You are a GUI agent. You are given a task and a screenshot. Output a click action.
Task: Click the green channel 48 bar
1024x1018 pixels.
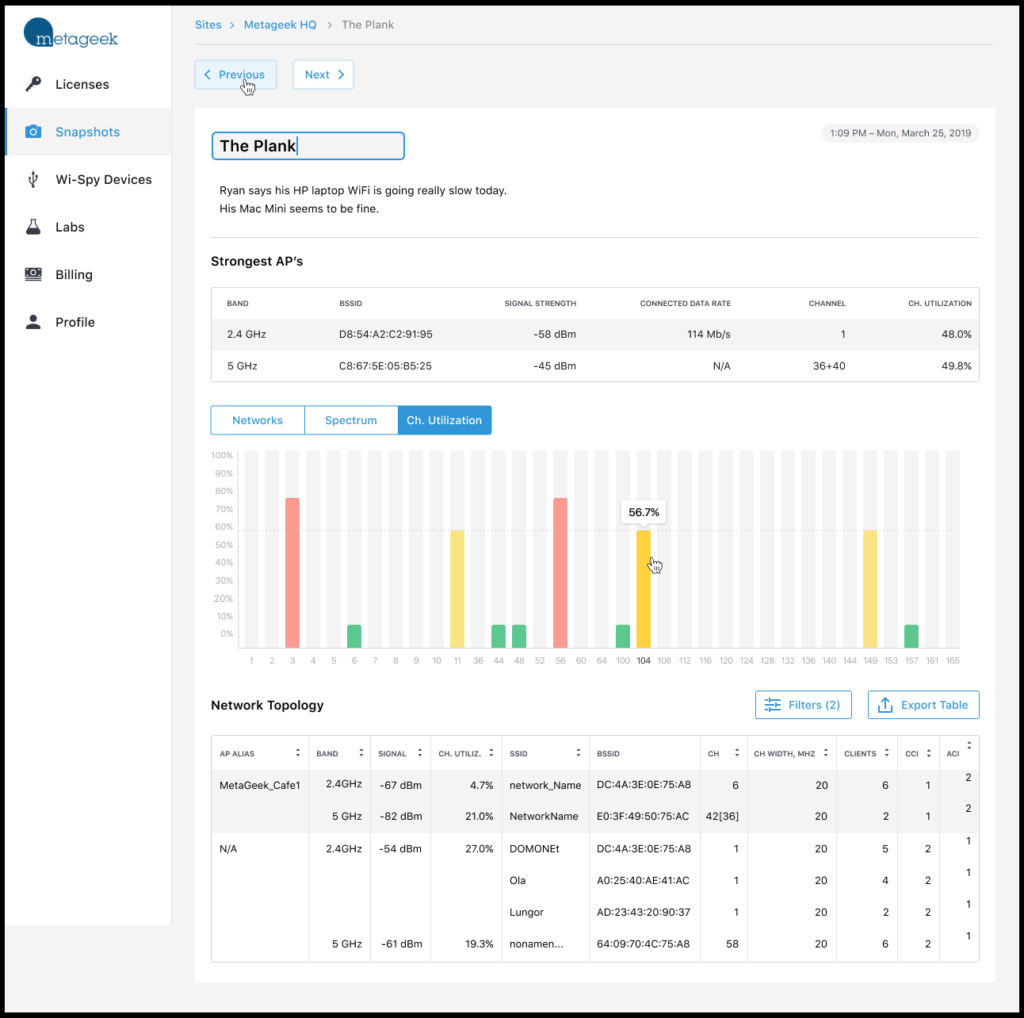tap(519, 636)
